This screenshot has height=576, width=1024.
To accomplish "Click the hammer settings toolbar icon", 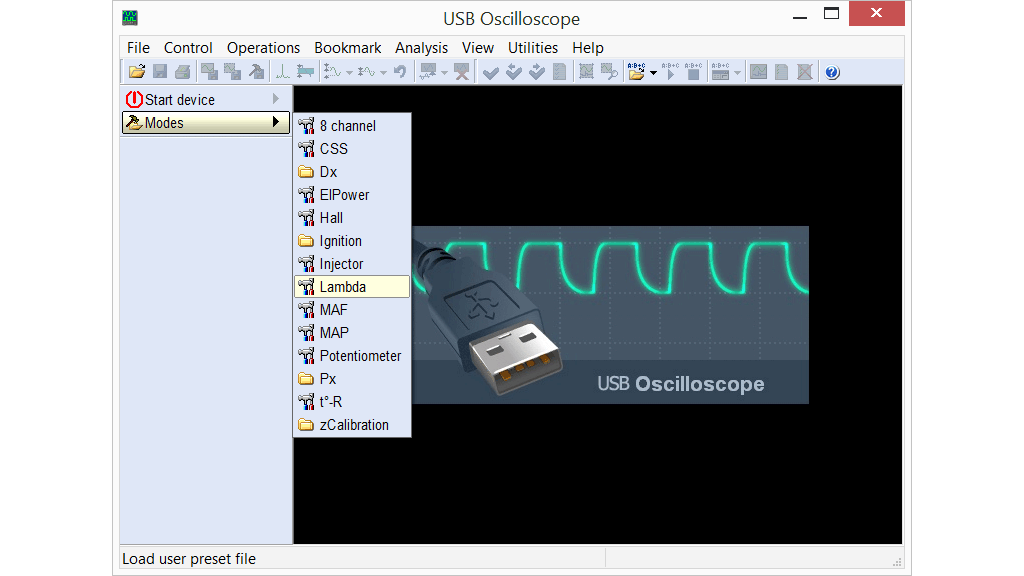I will (x=257, y=72).
